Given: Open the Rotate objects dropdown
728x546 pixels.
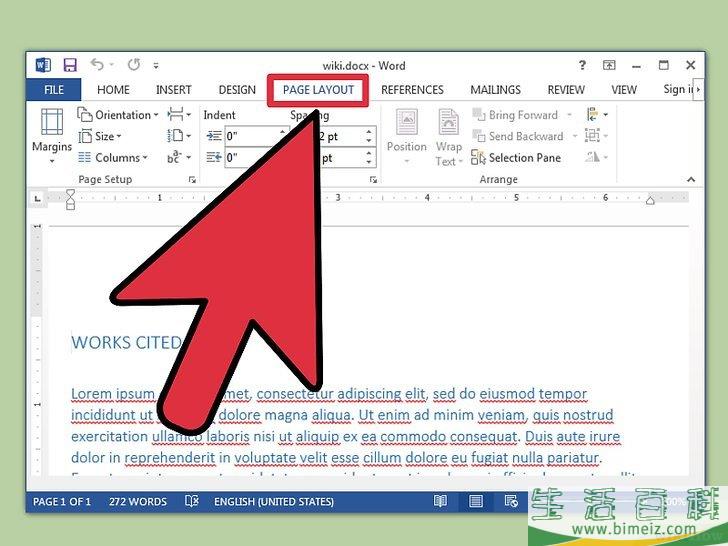Looking at the screenshot, I should [x=597, y=157].
